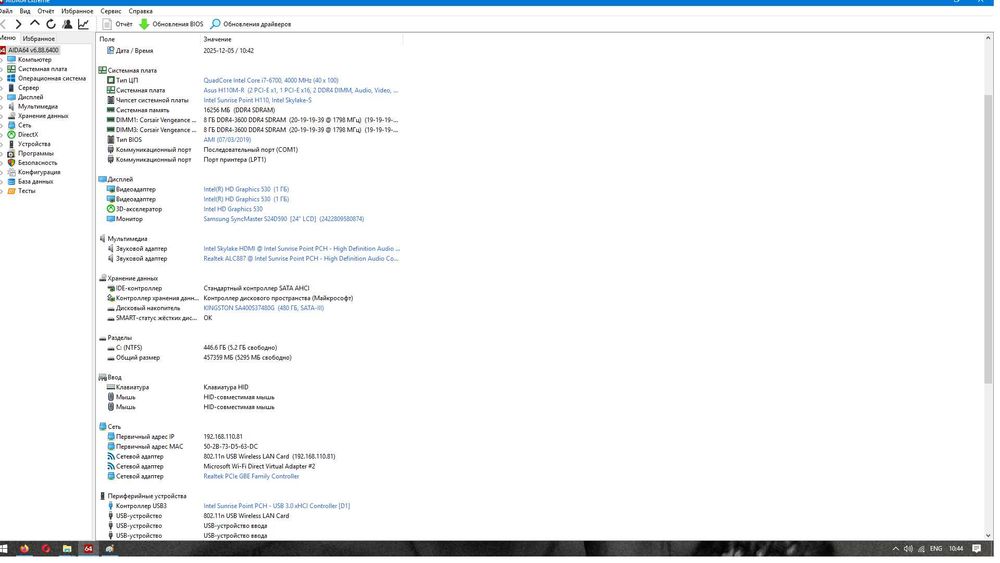Click the vertical scrollbar of details list
This screenshot has height=563, width=1000.
[x=988, y=239]
